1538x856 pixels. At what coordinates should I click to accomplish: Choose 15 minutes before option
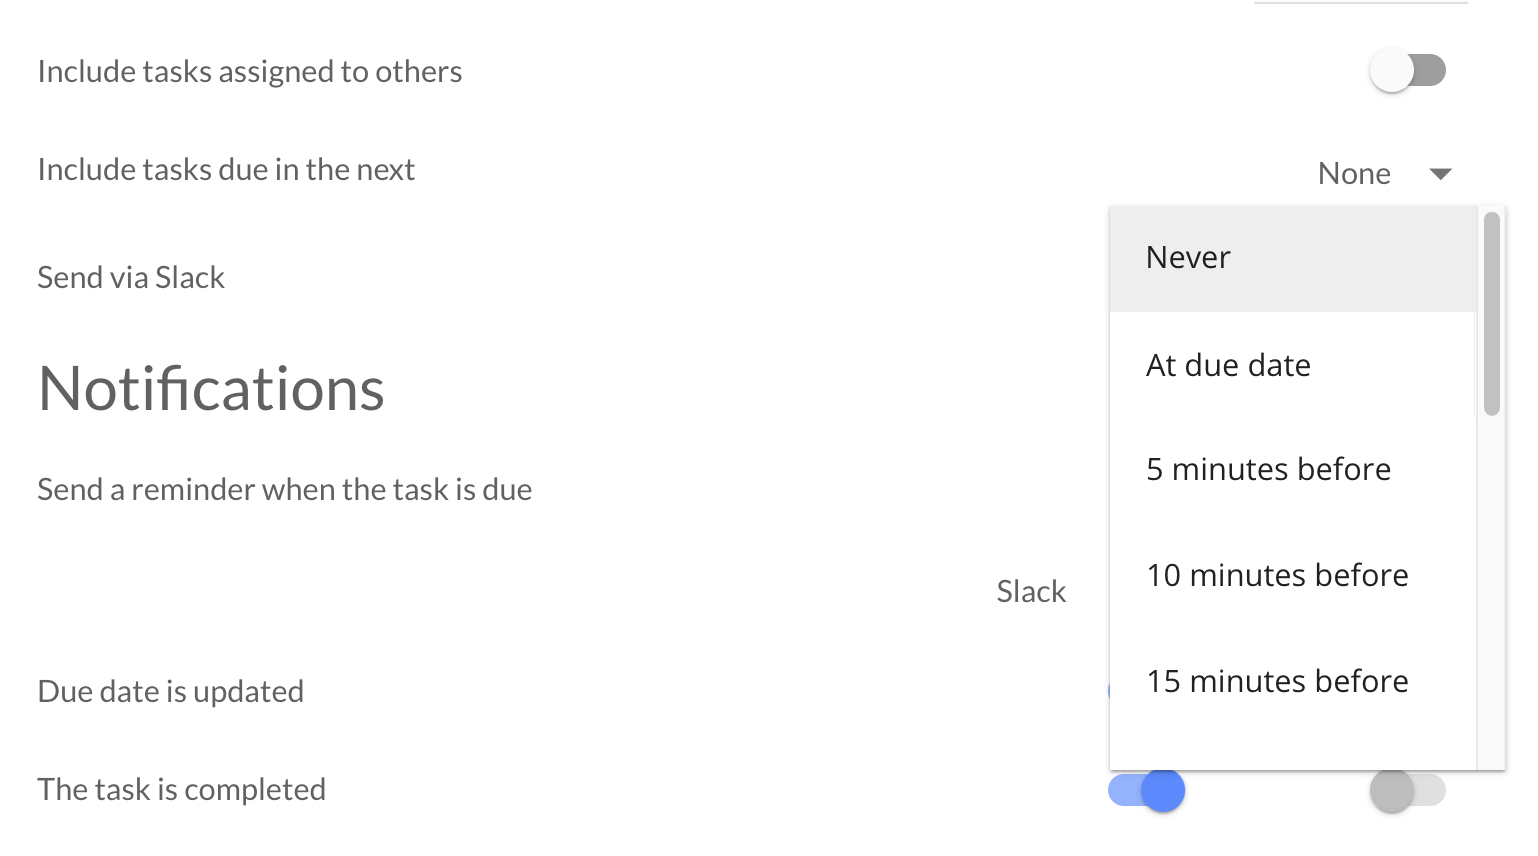pyautogui.click(x=1292, y=681)
